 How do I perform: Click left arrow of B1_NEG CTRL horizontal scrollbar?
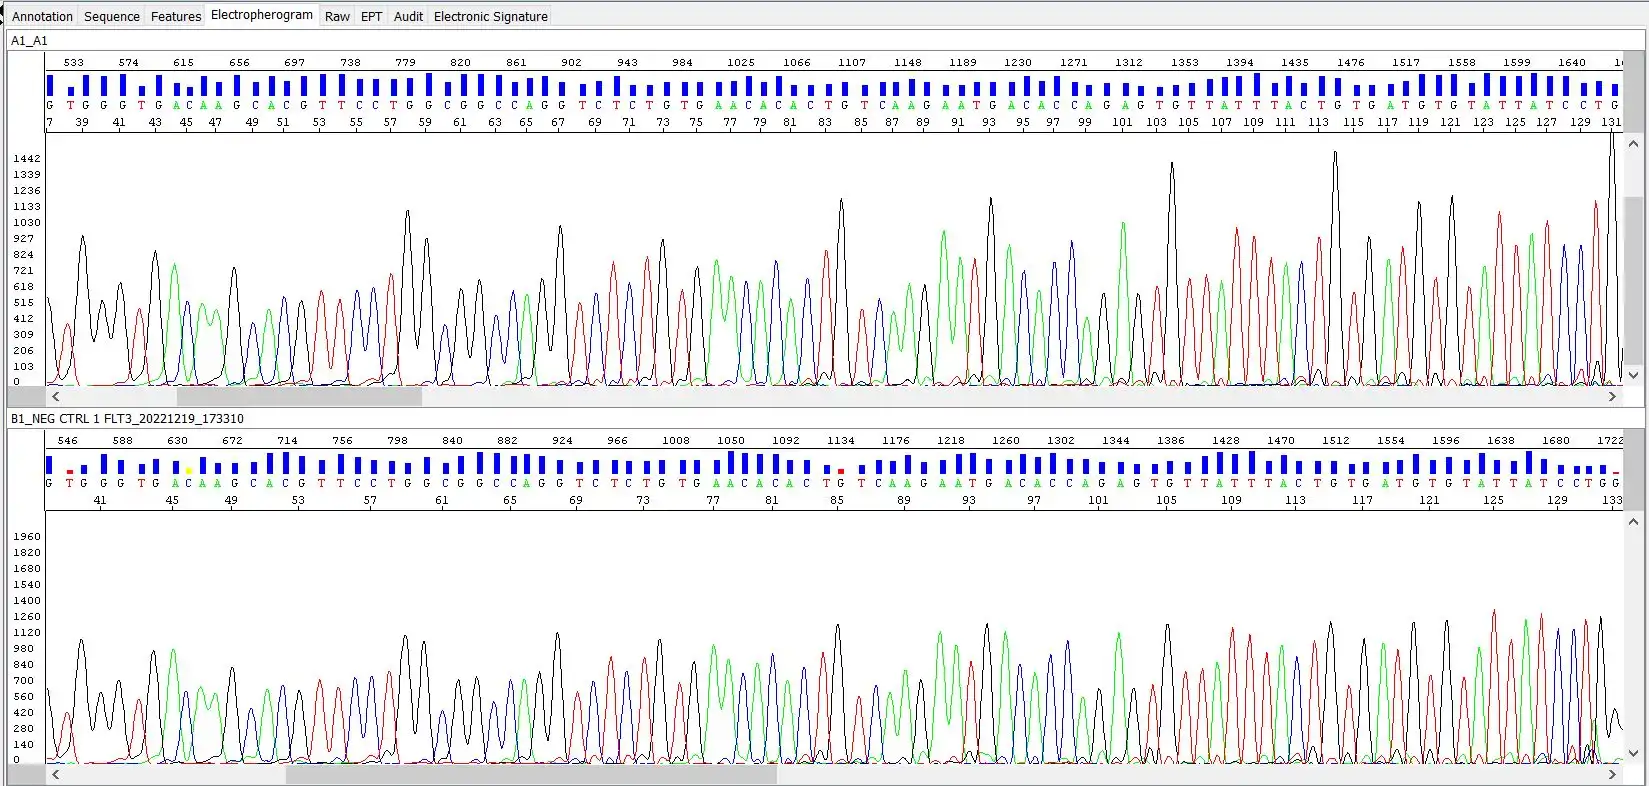point(56,774)
